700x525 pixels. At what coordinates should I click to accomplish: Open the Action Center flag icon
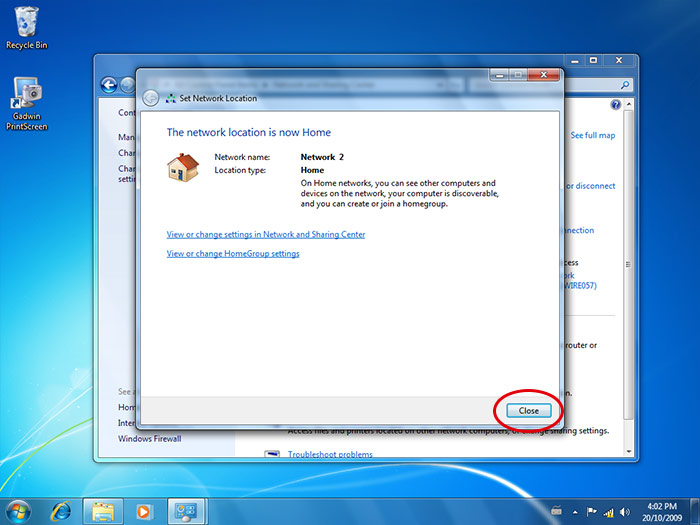coord(592,512)
